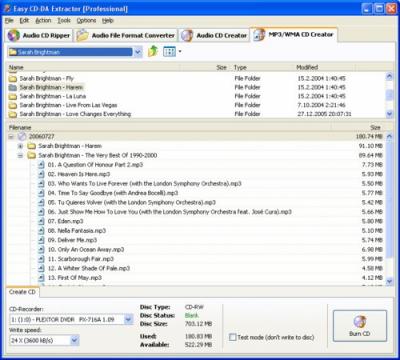Click the folder icon for Sarah Brightman - La Luna

click(13, 96)
